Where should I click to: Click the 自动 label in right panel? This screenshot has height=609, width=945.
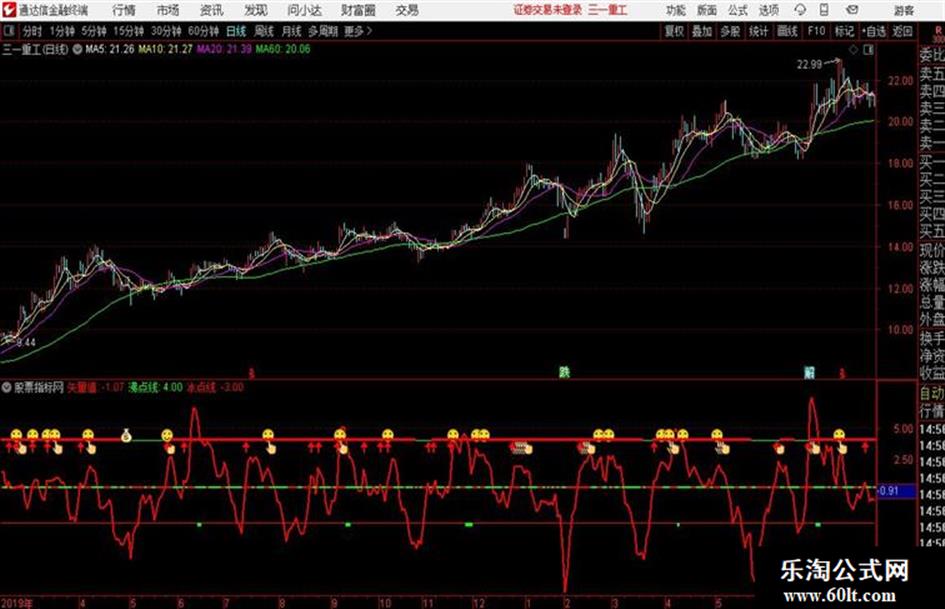(x=932, y=394)
